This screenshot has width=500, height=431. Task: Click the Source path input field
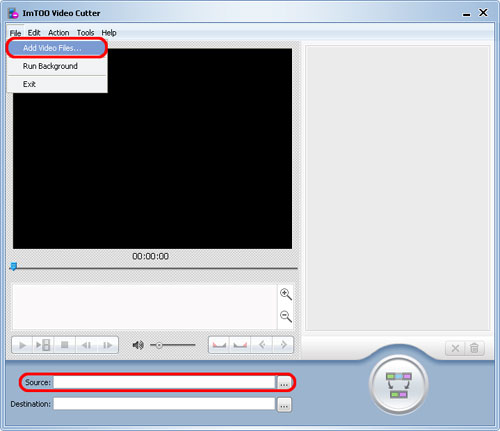pyautogui.click(x=164, y=382)
